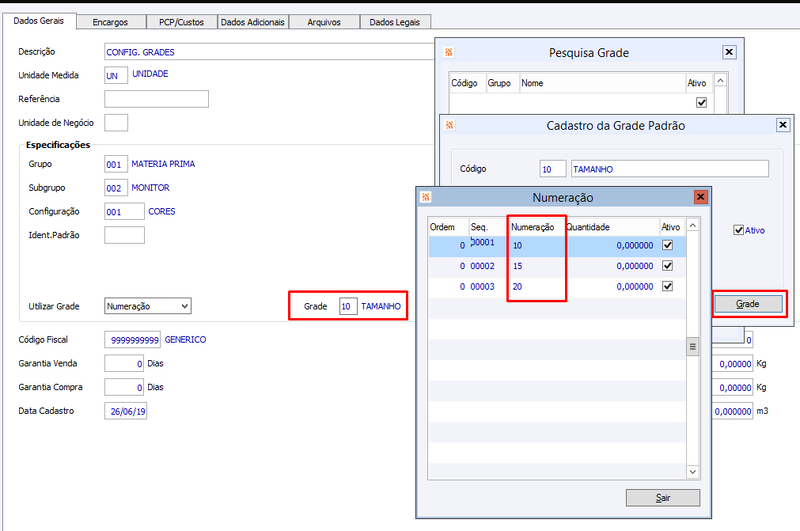Open the Utilizar Grade dropdown
Viewport: 800px width, 531px height.
click(147, 306)
